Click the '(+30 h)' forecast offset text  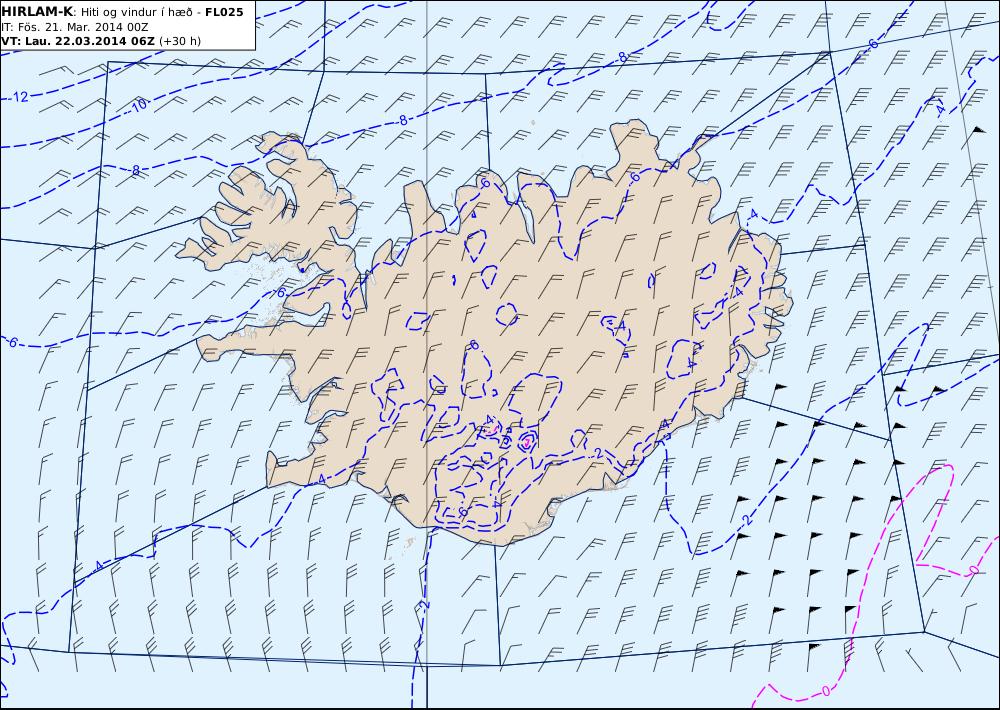tap(180, 41)
